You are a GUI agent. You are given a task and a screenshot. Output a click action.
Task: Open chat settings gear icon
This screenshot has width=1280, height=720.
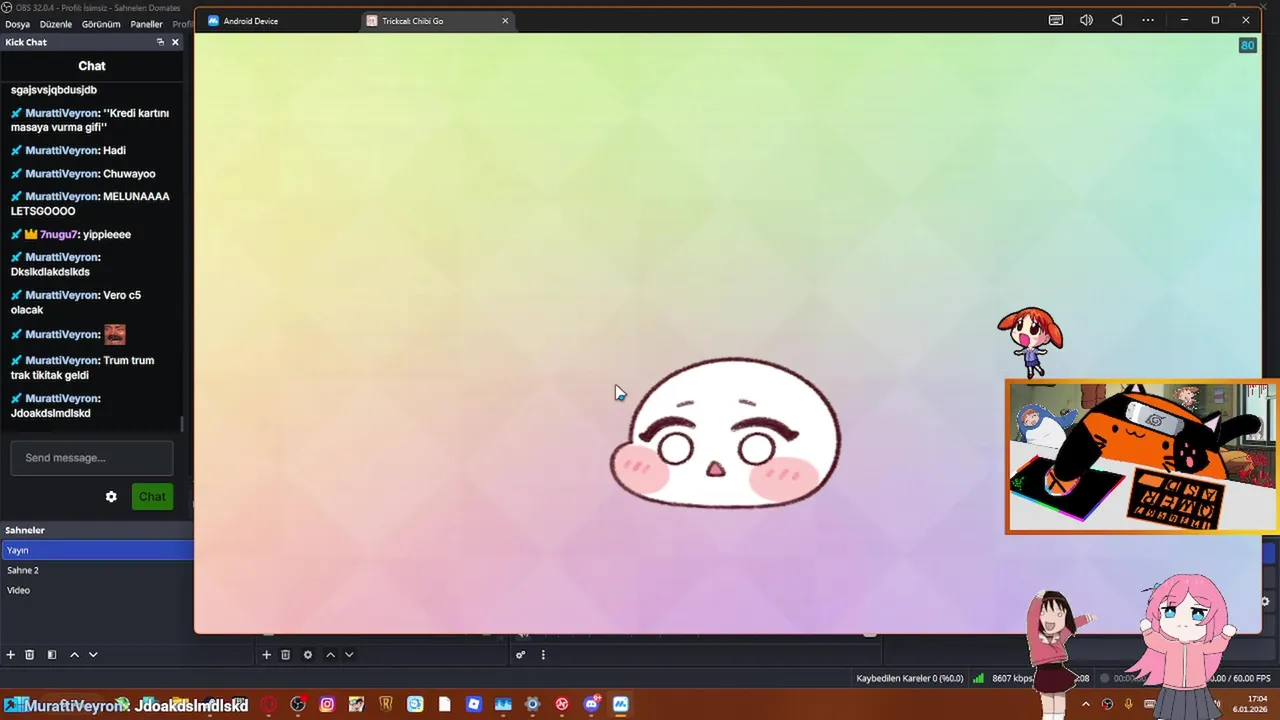pyautogui.click(x=111, y=497)
